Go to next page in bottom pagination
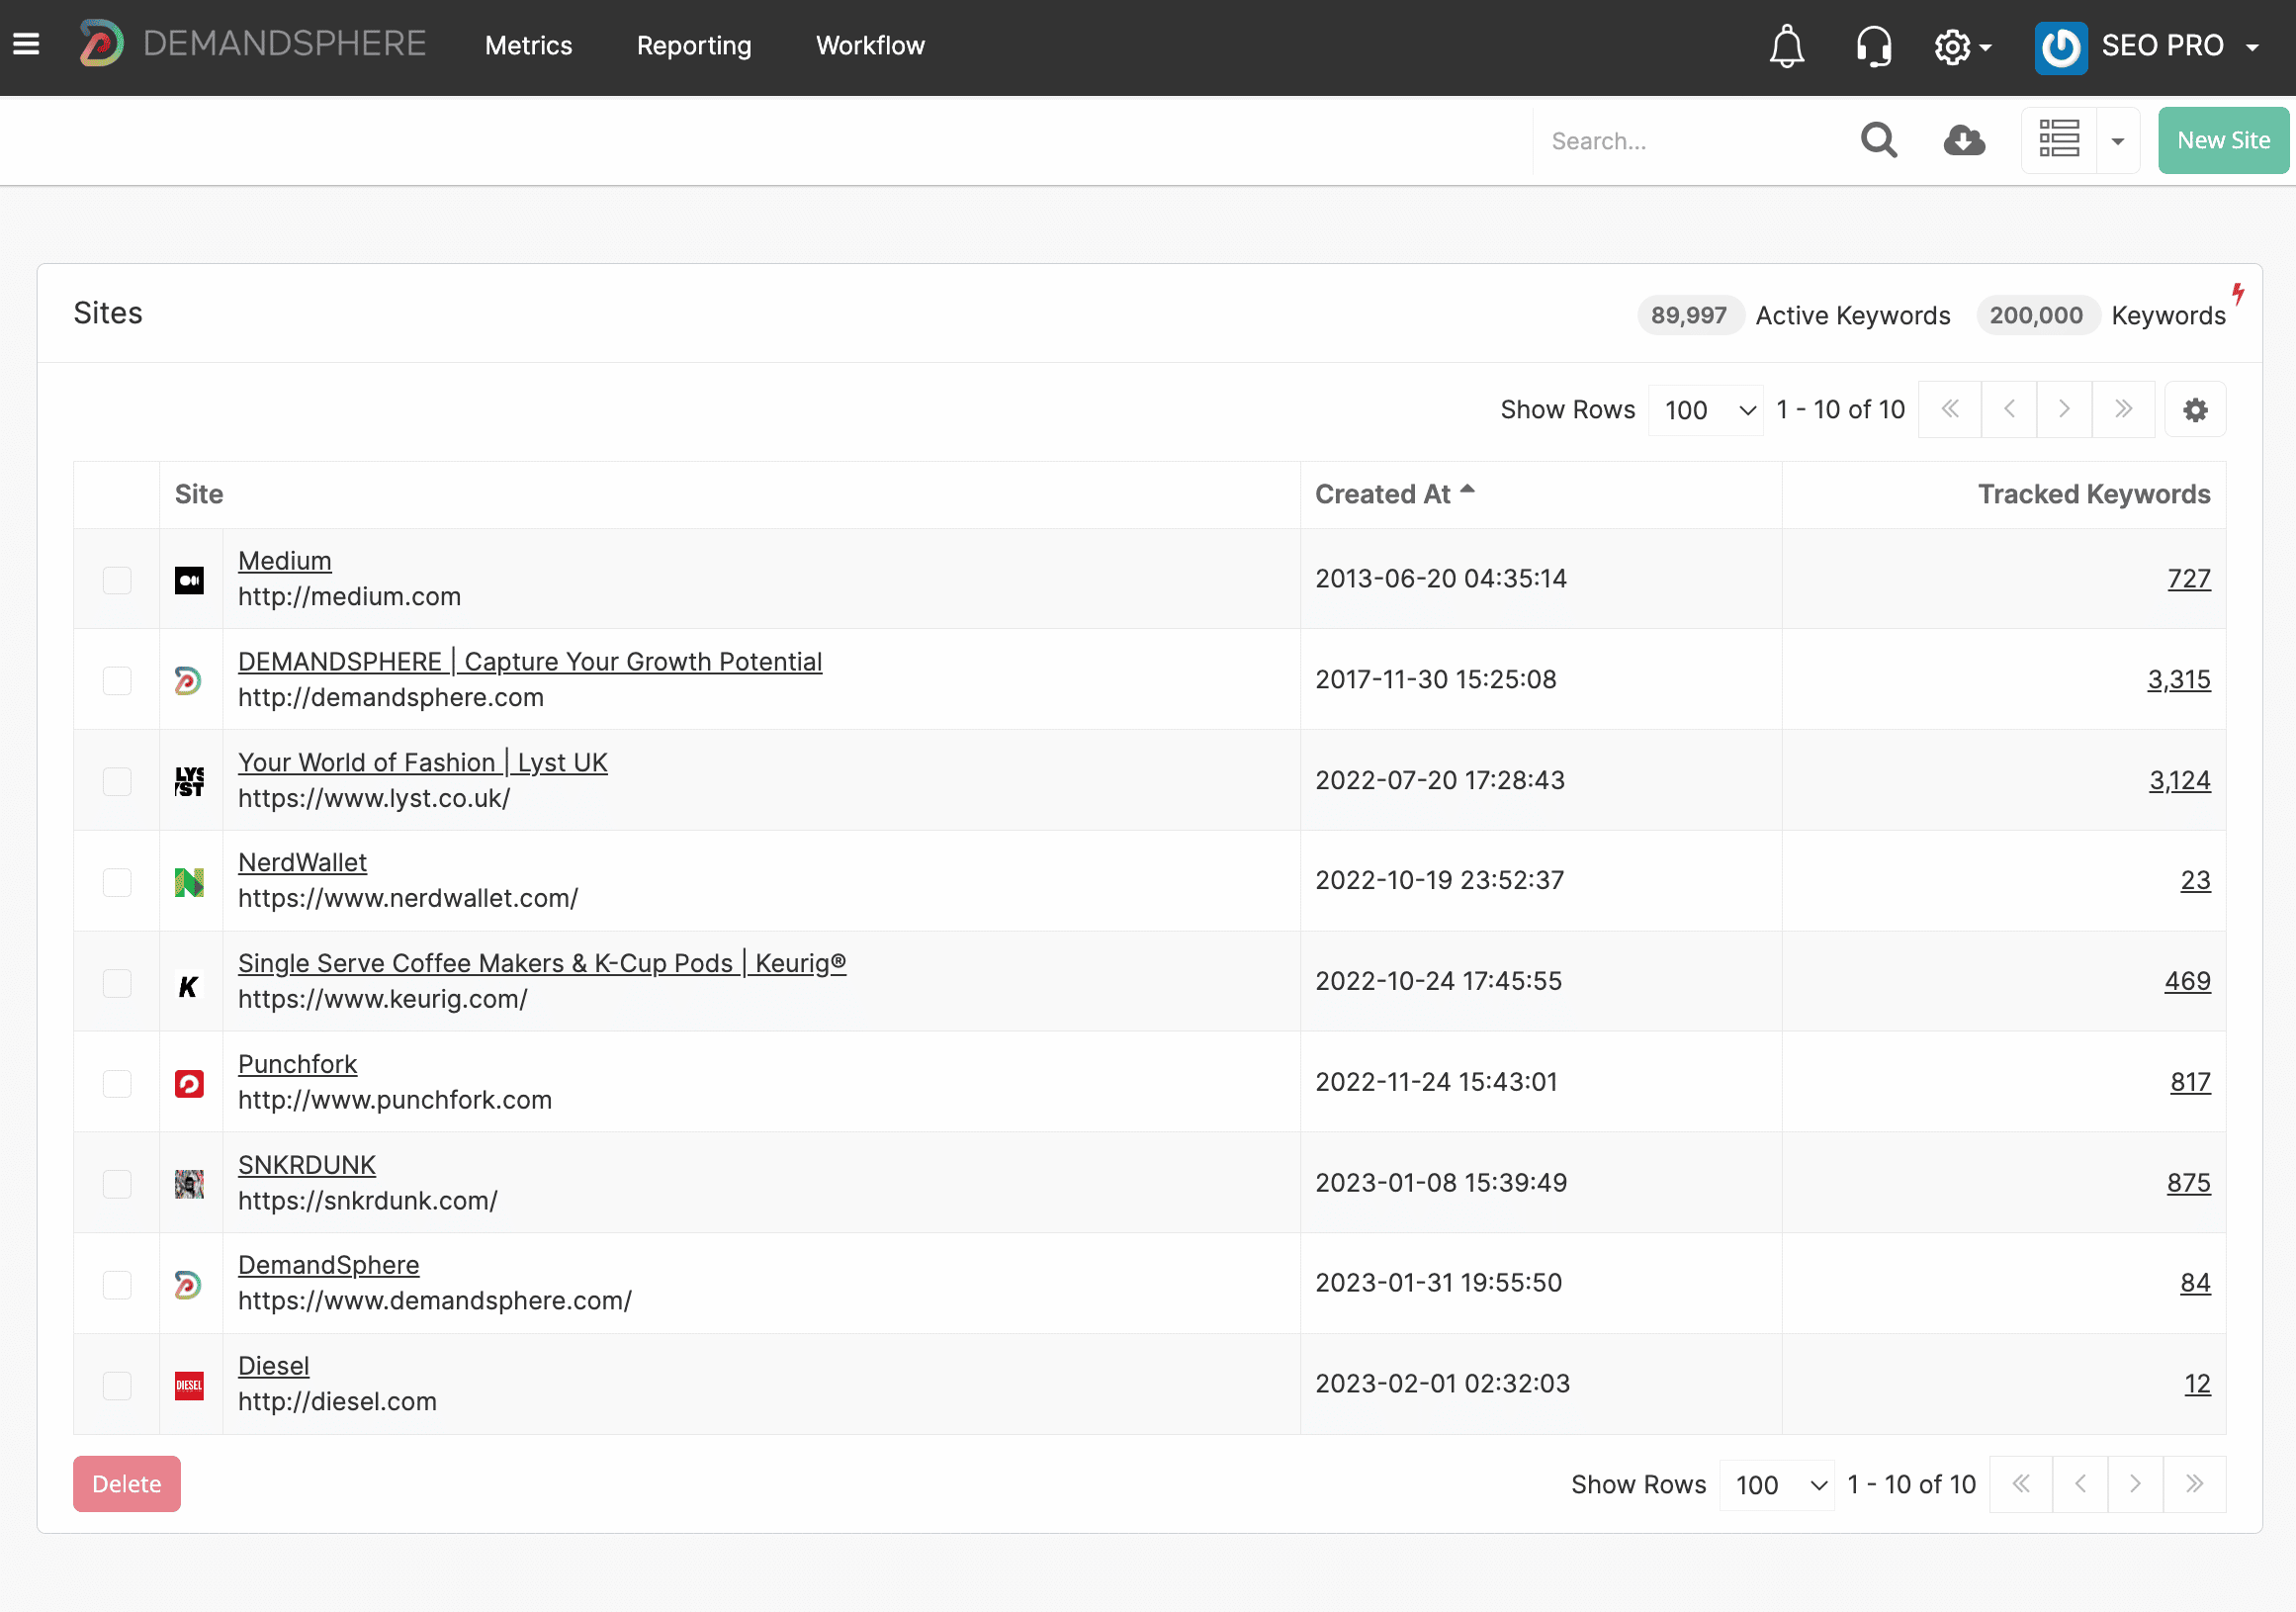The height and width of the screenshot is (1612, 2296). 2135,1484
